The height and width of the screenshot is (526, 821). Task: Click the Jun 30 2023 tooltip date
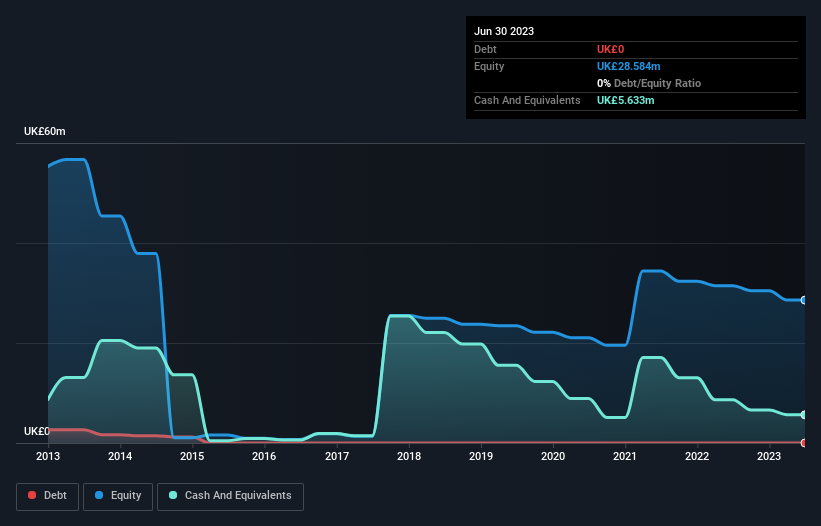point(504,31)
